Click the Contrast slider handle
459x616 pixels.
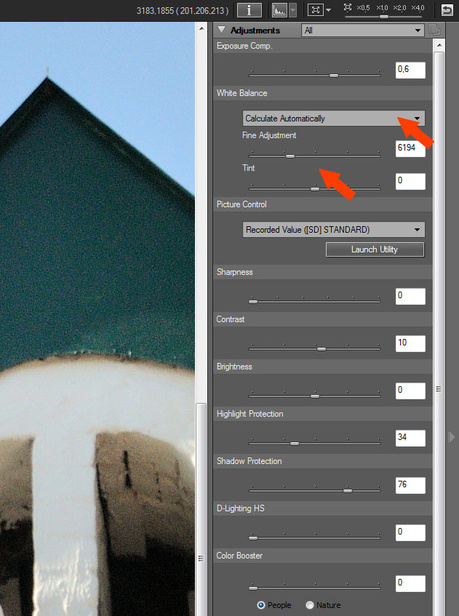pos(321,348)
